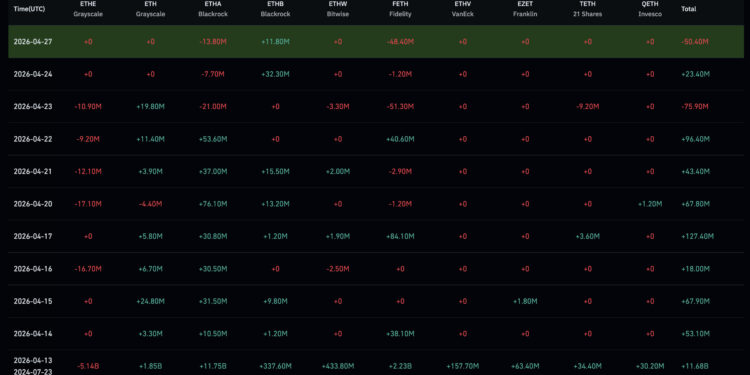Select the -10.90M ETHE value

(x=88, y=107)
